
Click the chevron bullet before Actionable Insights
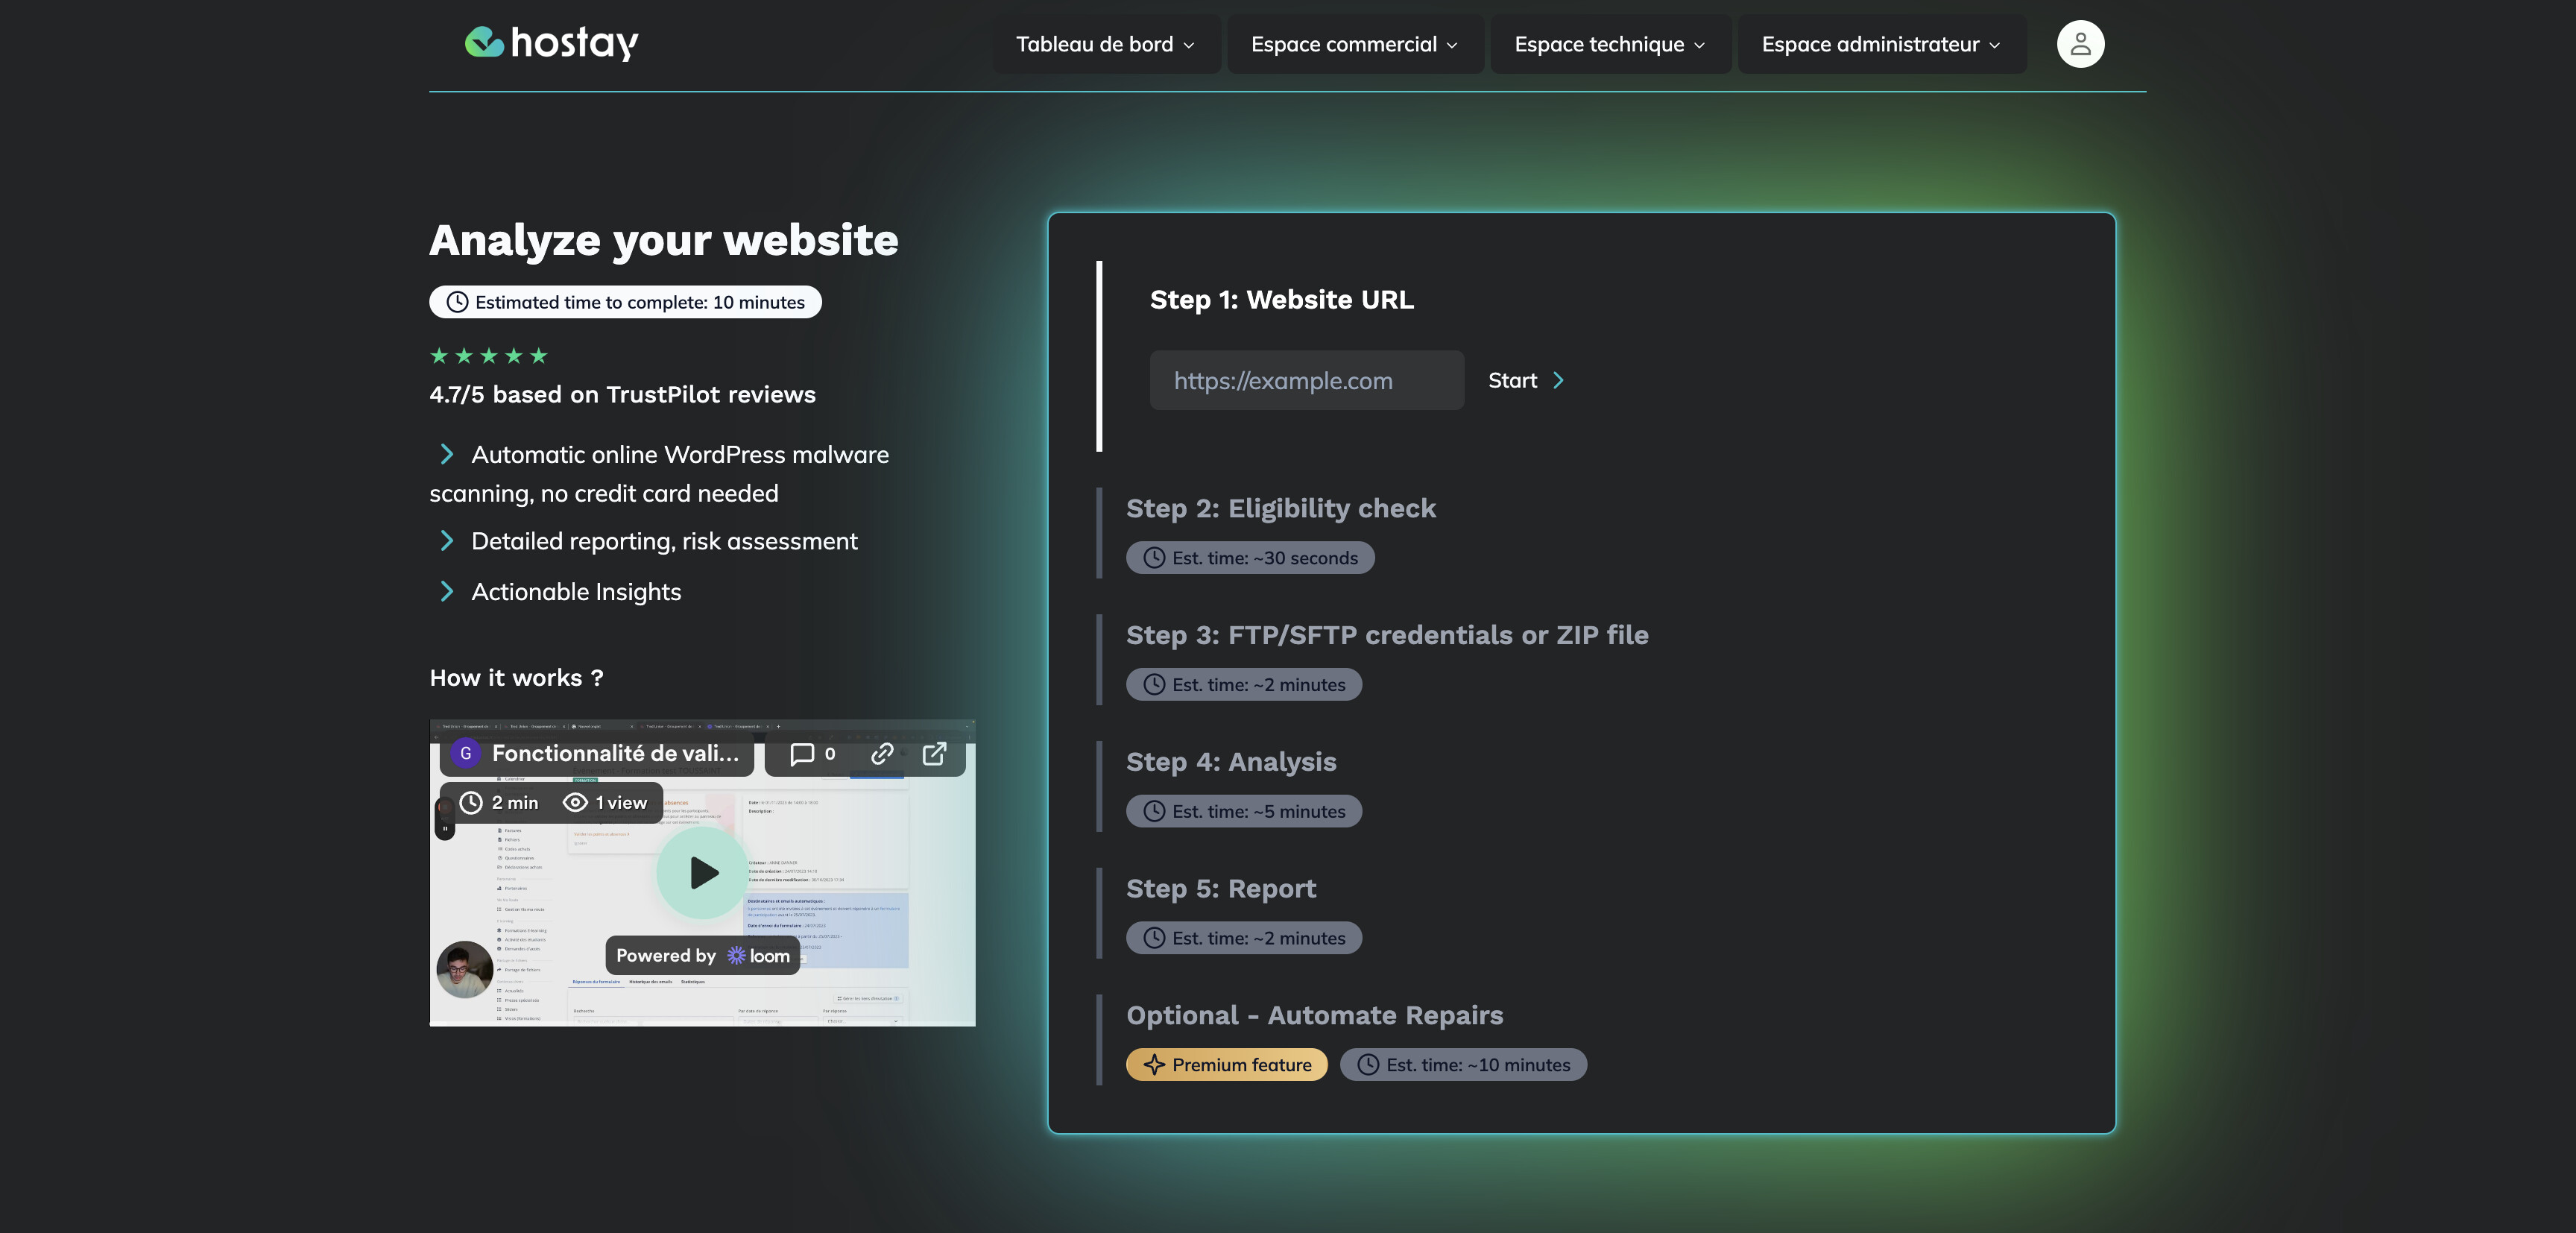pos(447,592)
